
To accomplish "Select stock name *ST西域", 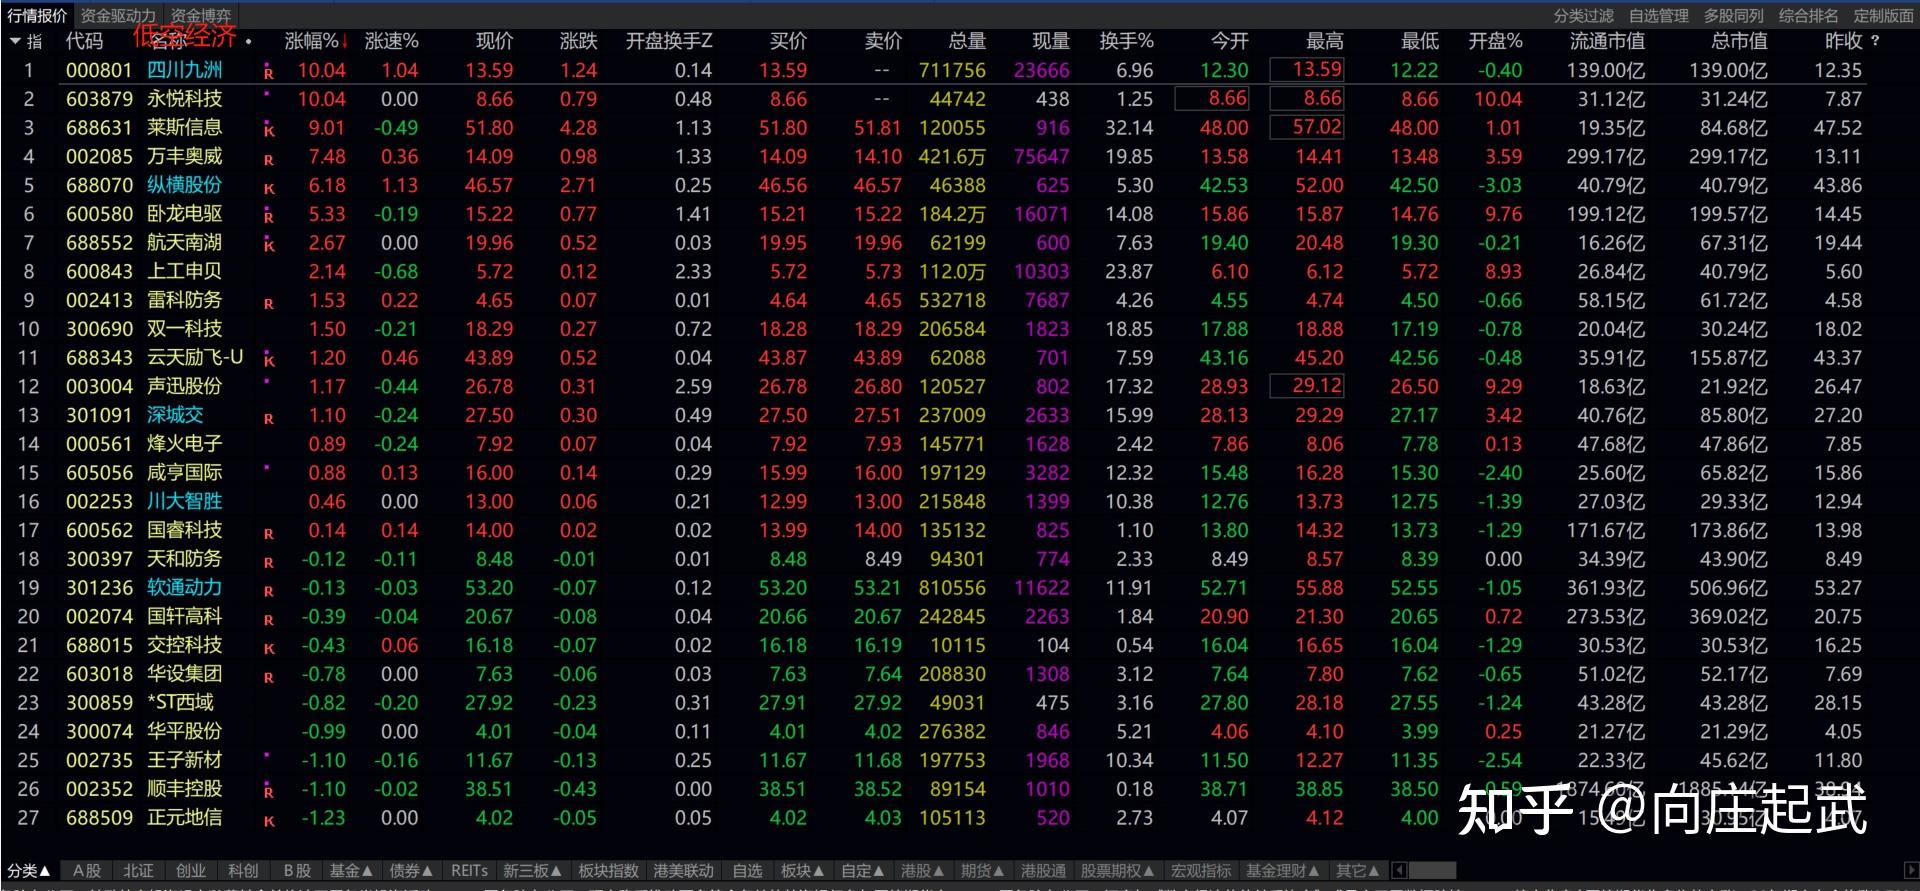I will [x=180, y=703].
